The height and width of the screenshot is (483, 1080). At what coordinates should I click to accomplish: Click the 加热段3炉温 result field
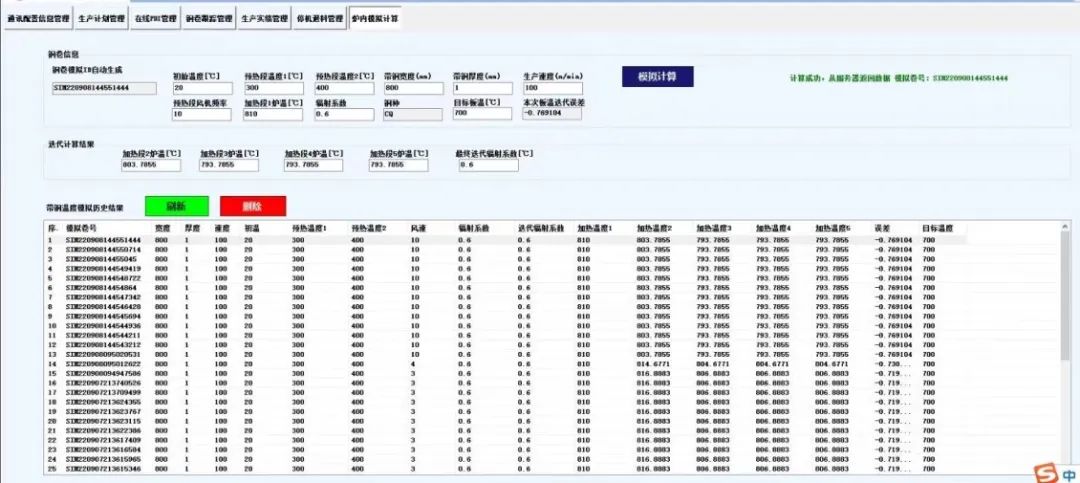coord(229,165)
